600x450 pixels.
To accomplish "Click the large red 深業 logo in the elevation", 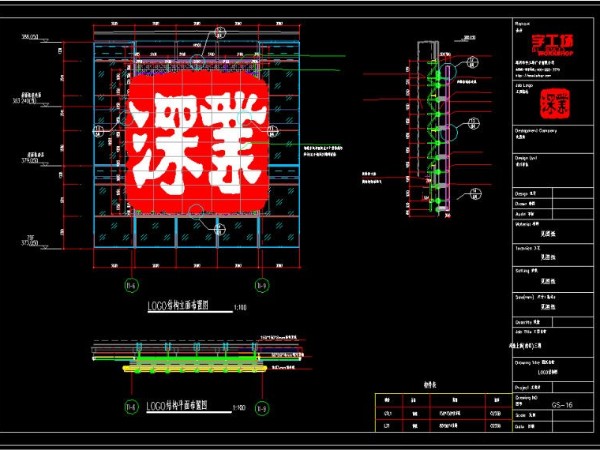I will click(x=198, y=142).
